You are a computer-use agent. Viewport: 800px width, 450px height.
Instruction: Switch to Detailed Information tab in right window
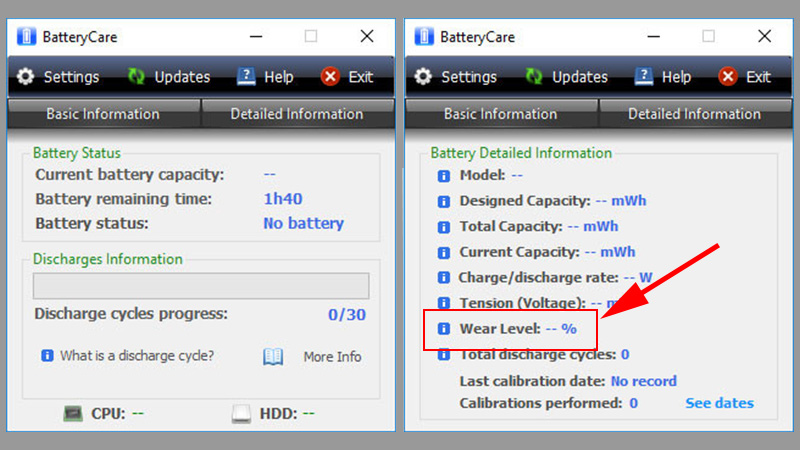[x=695, y=113]
